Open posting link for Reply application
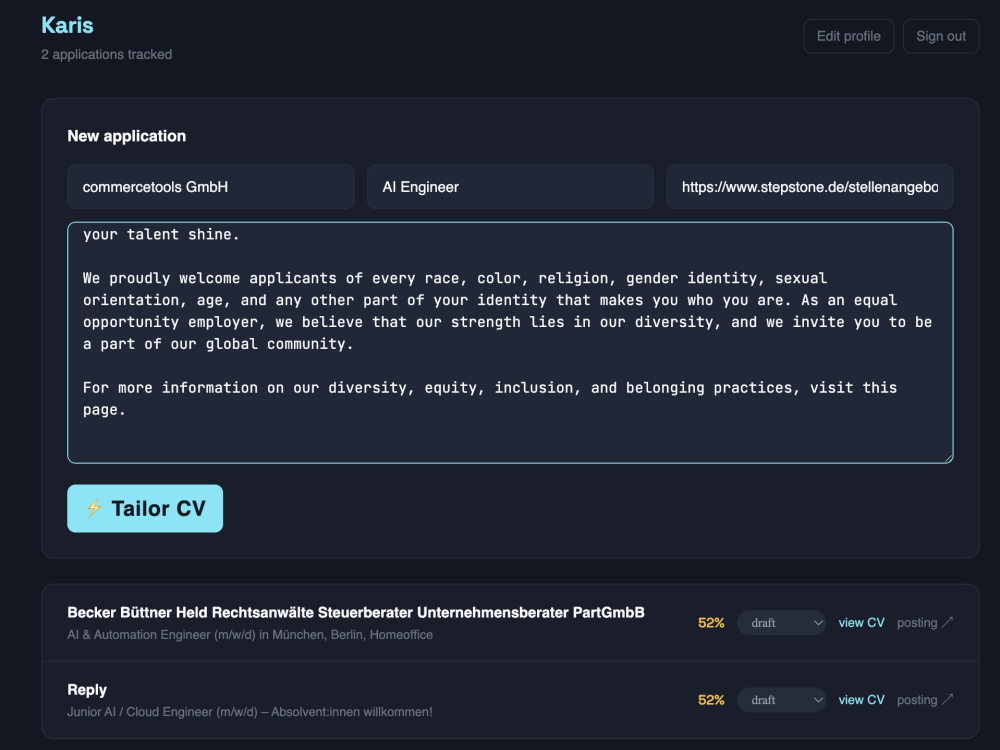The width and height of the screenshot is (1000, 750). point(925,700)
